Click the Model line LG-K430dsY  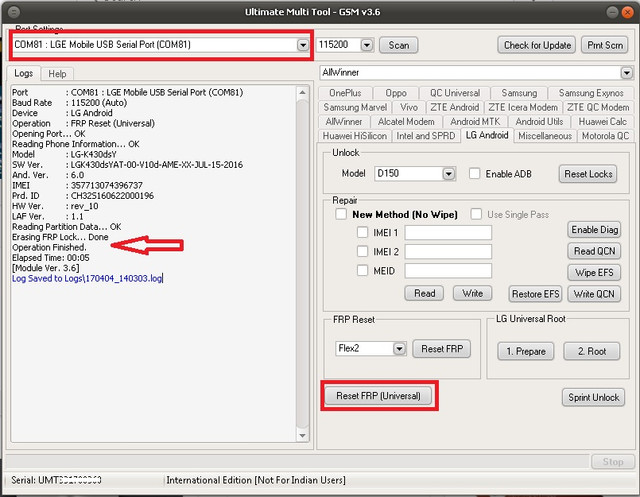point(93,154)
